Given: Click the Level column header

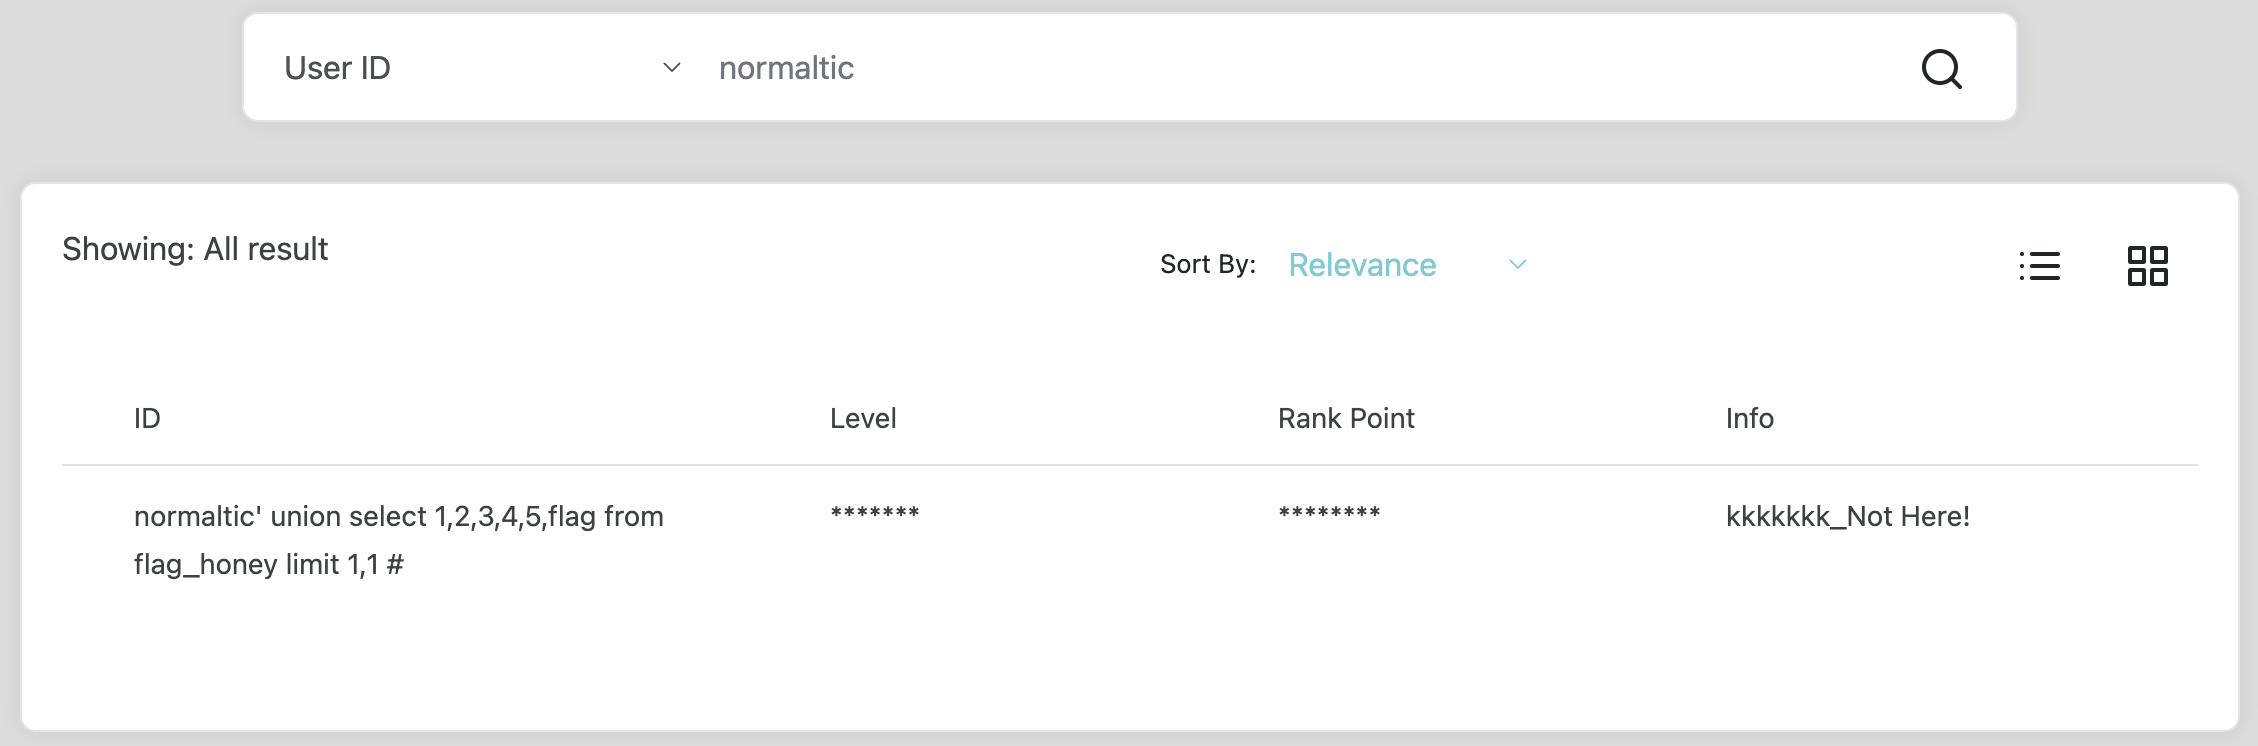Looking at the screenshot, I should [863, 418].
